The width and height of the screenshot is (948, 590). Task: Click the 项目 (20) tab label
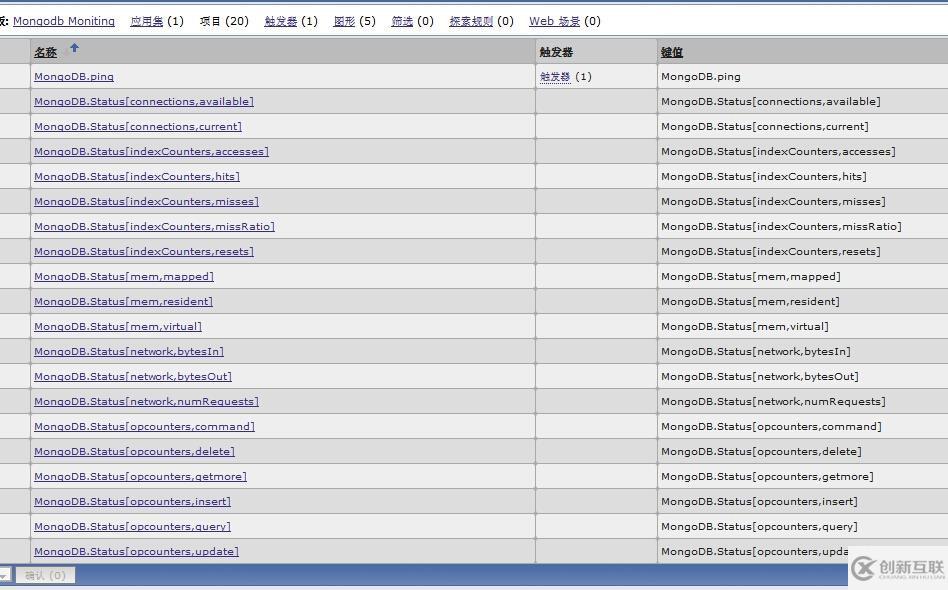tap(224, 21)
